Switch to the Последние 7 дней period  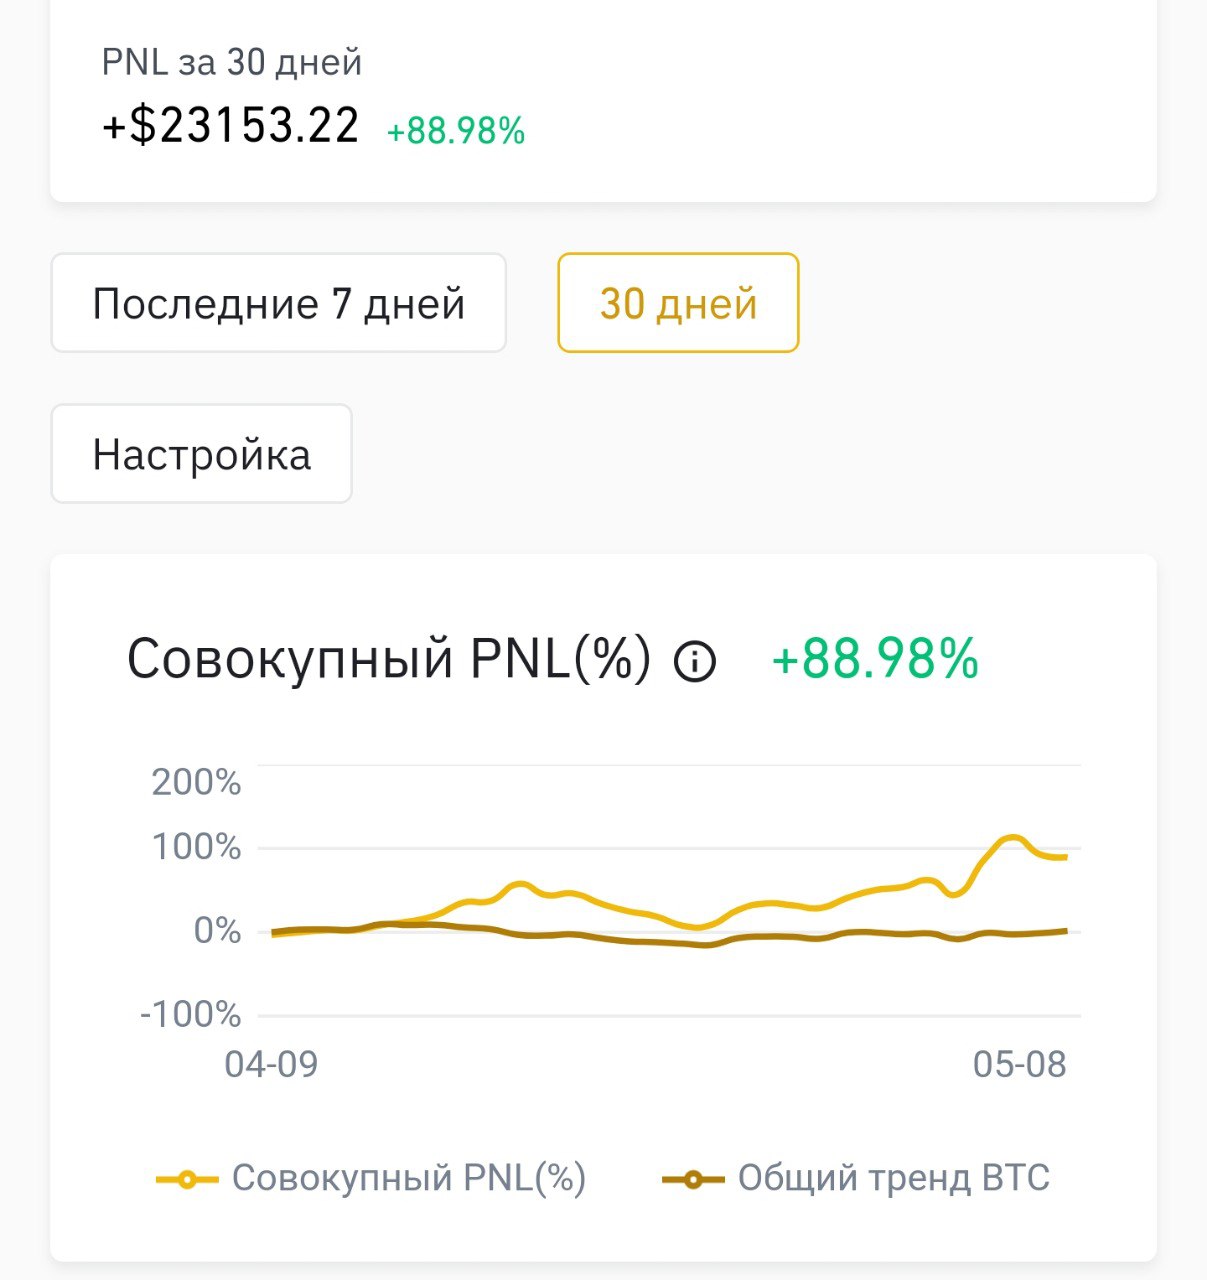click(278, 303)
